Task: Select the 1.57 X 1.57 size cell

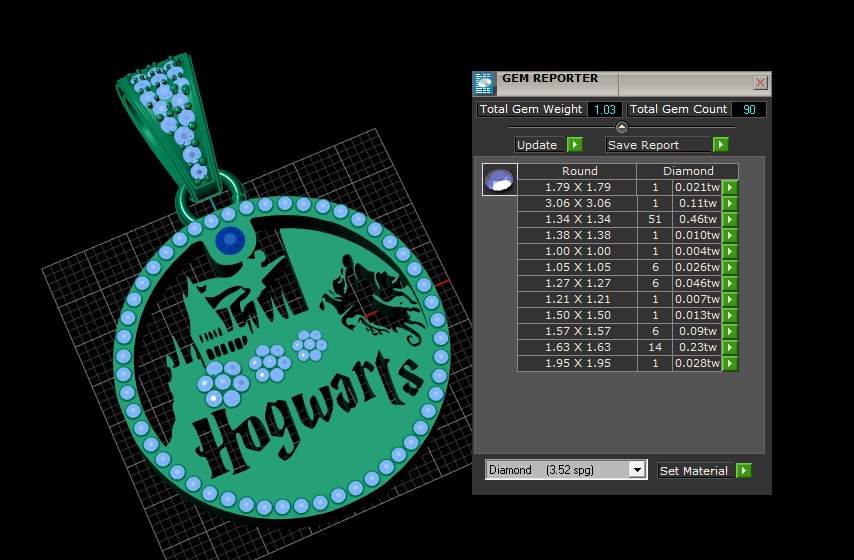Action: [x=578, y=331]
